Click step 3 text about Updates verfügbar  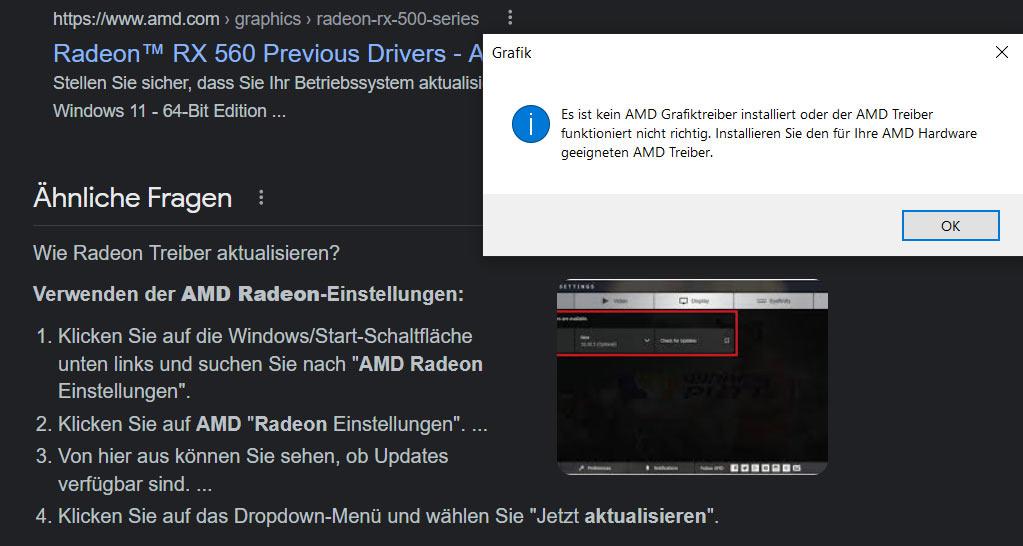click(253, 470)
